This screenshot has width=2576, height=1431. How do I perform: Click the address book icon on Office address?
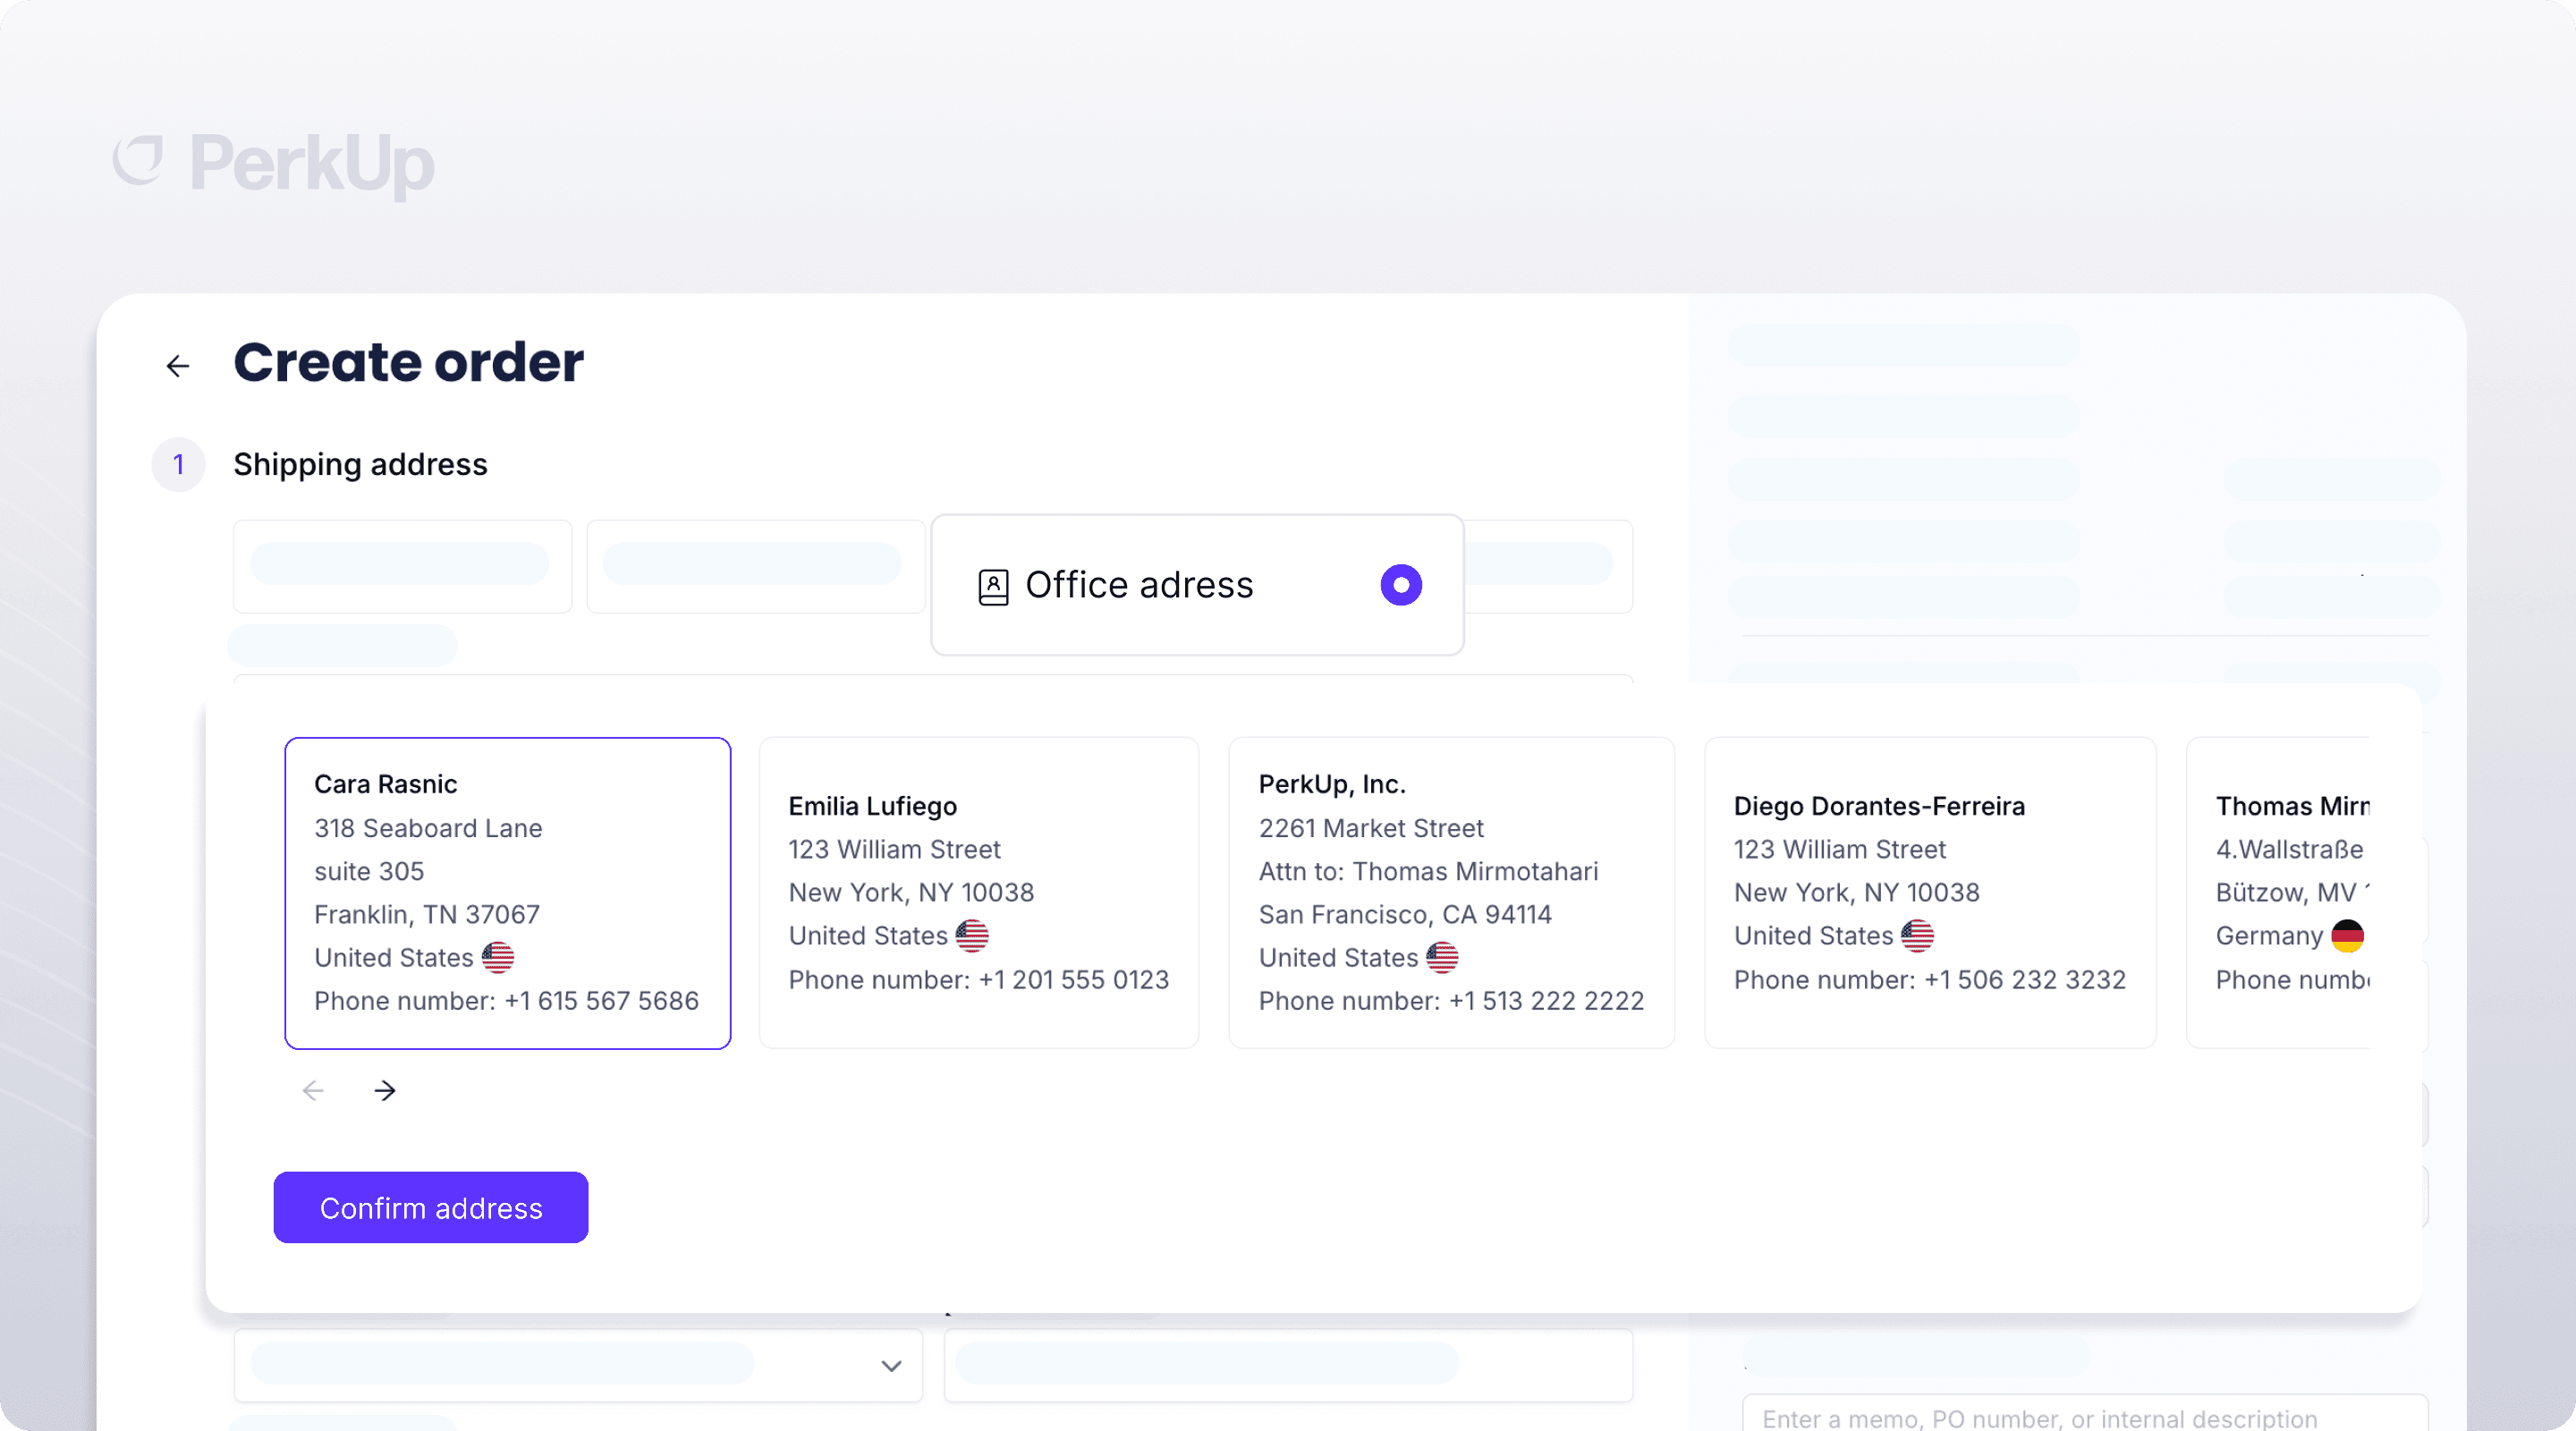pos(993,587)
